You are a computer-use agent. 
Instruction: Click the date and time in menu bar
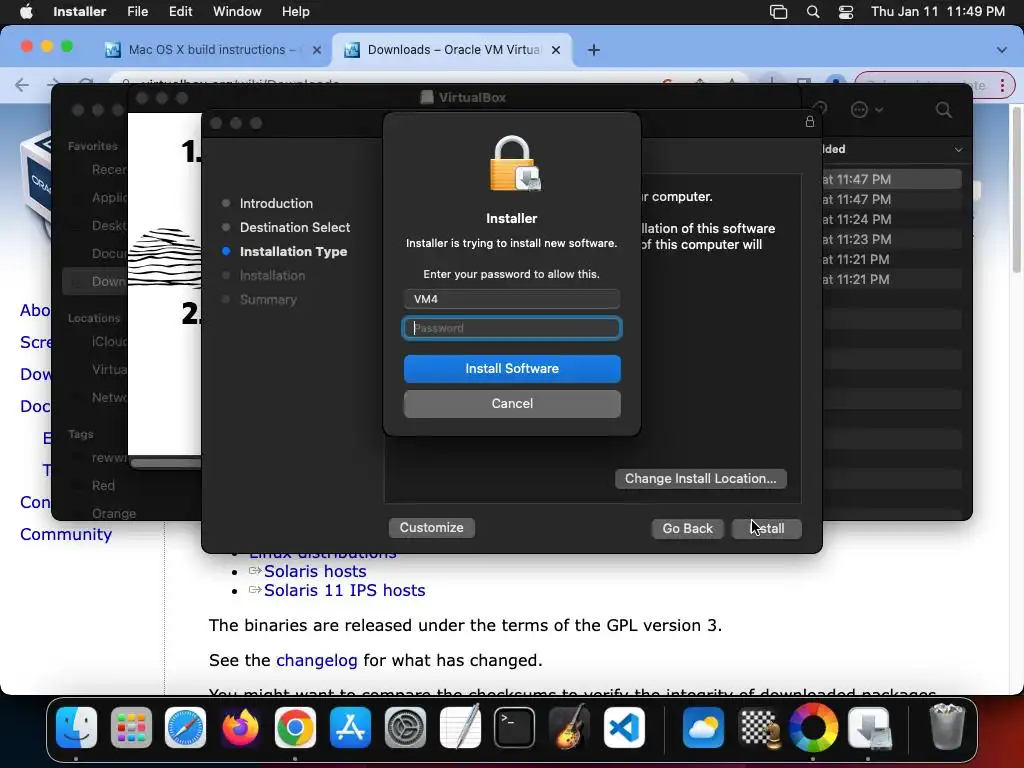click(x=938, y=12)
